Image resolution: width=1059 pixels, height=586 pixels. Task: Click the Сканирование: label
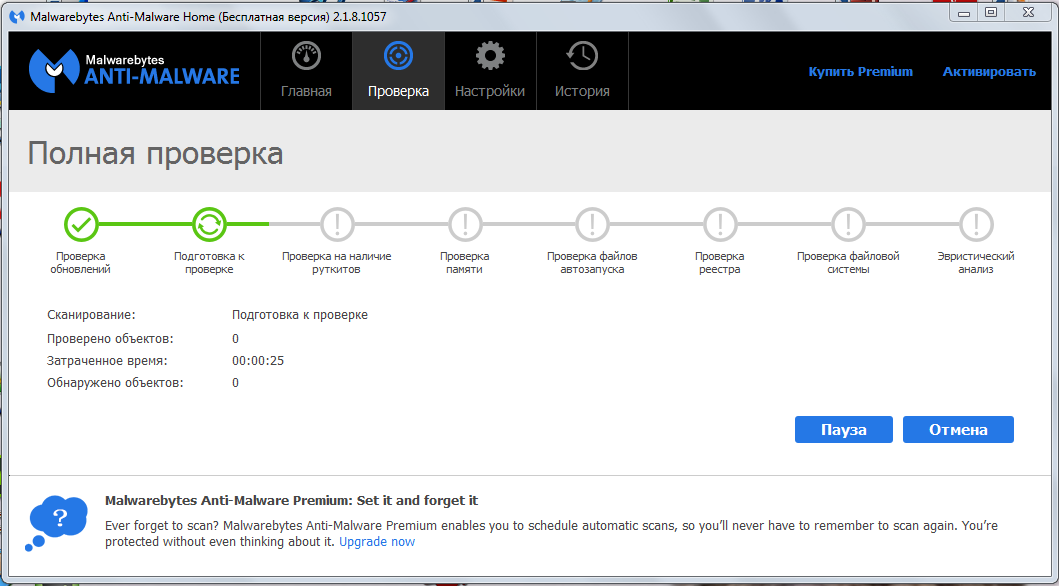[x=91, y=315]
